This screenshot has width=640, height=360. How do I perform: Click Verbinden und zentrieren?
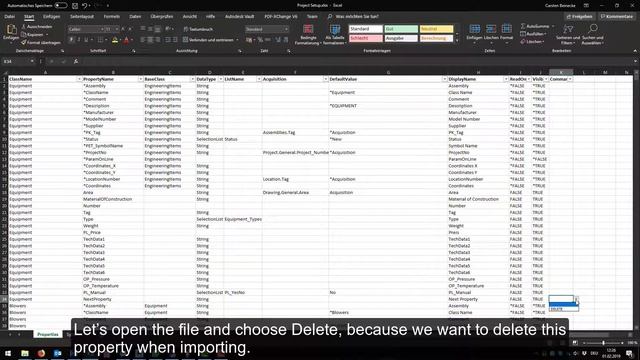coord(211,40)
